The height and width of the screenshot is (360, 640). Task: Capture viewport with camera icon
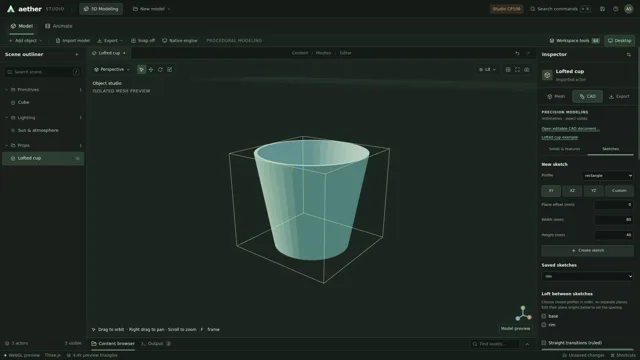pyautogui.click(x=527, y=70)
